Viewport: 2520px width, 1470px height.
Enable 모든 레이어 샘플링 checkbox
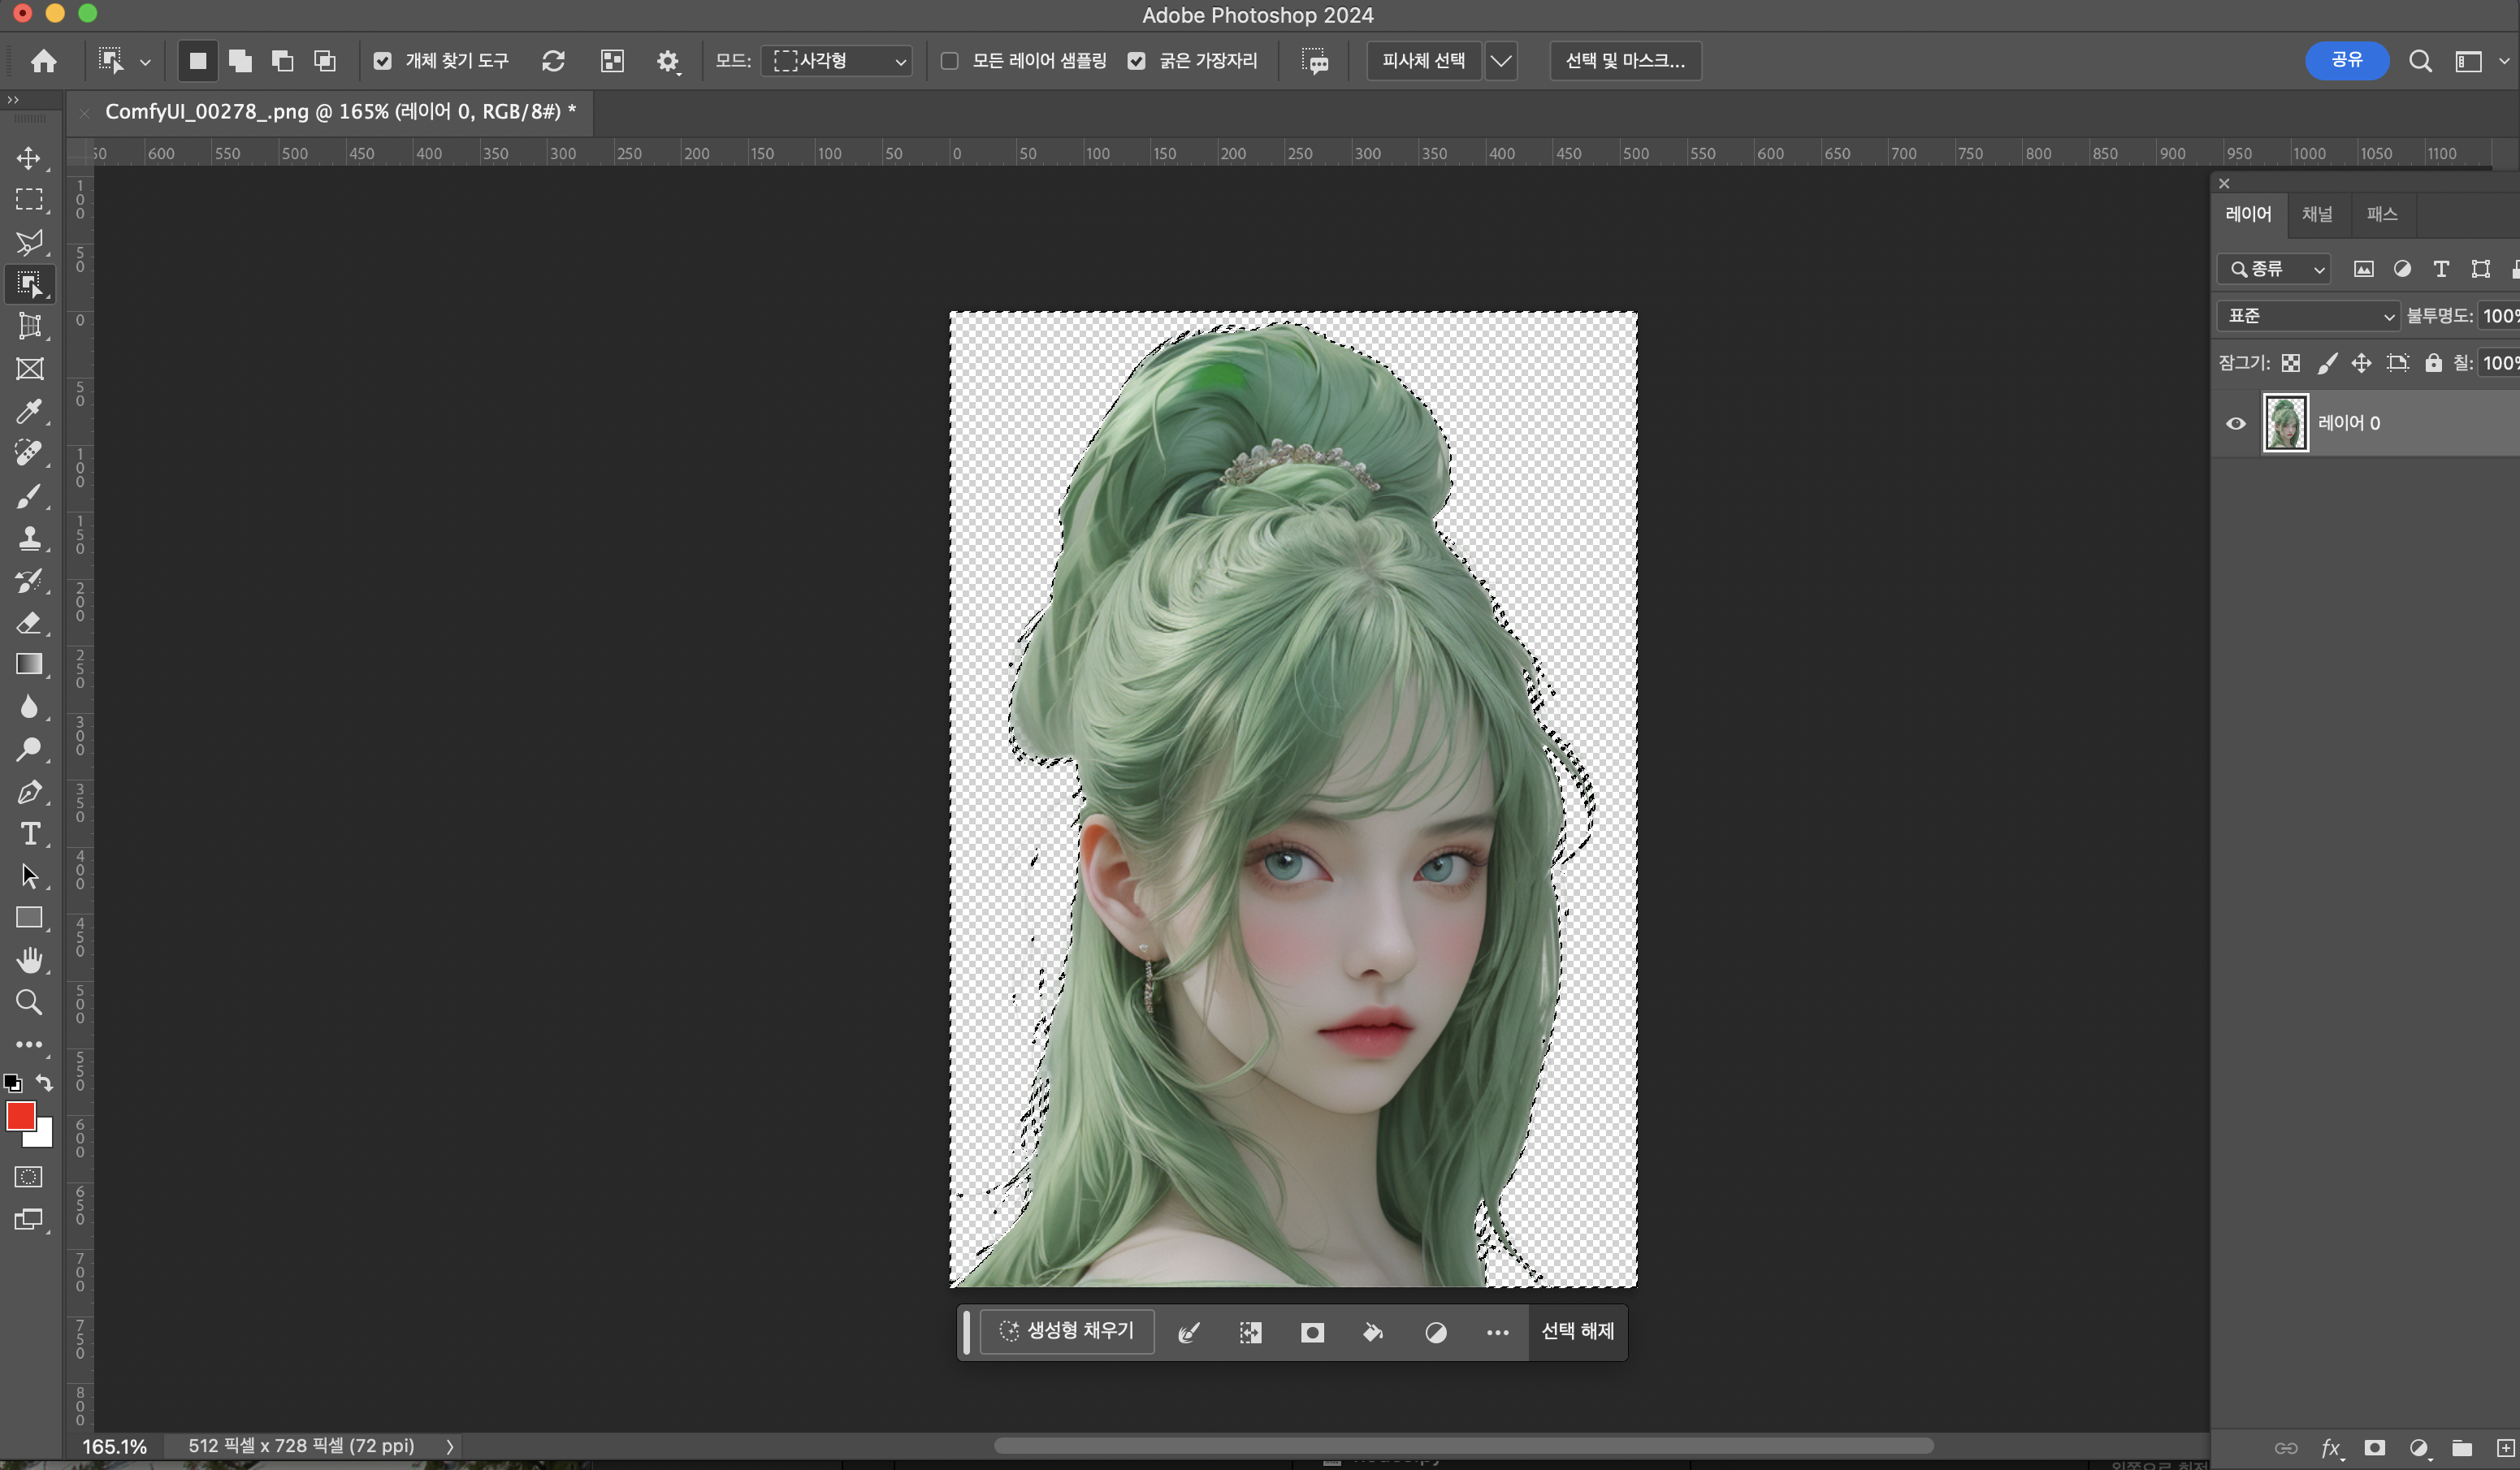click(950, 61)
